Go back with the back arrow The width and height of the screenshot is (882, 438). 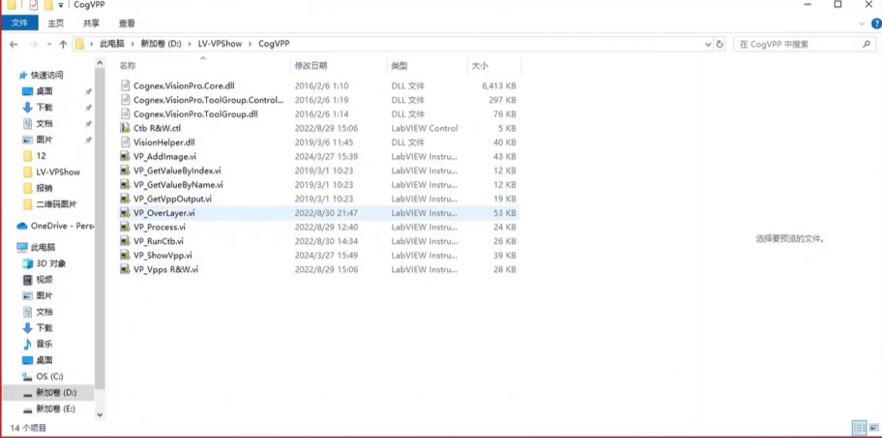[x=14, y=44]
